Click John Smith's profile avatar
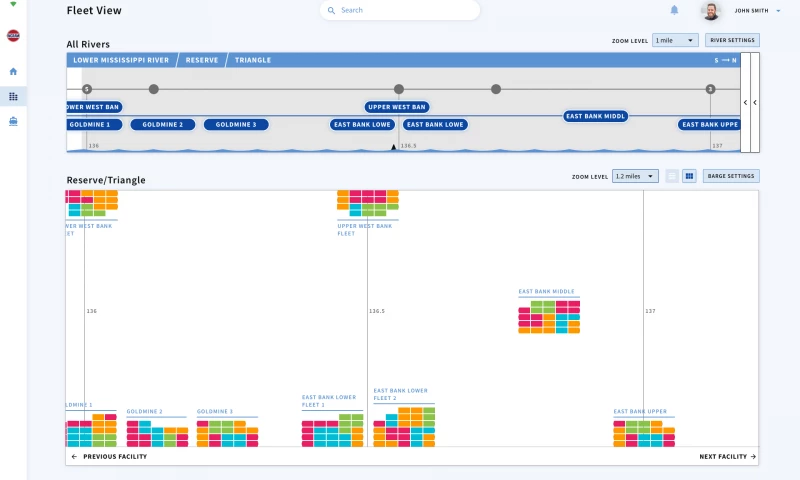 coord(711,11)
